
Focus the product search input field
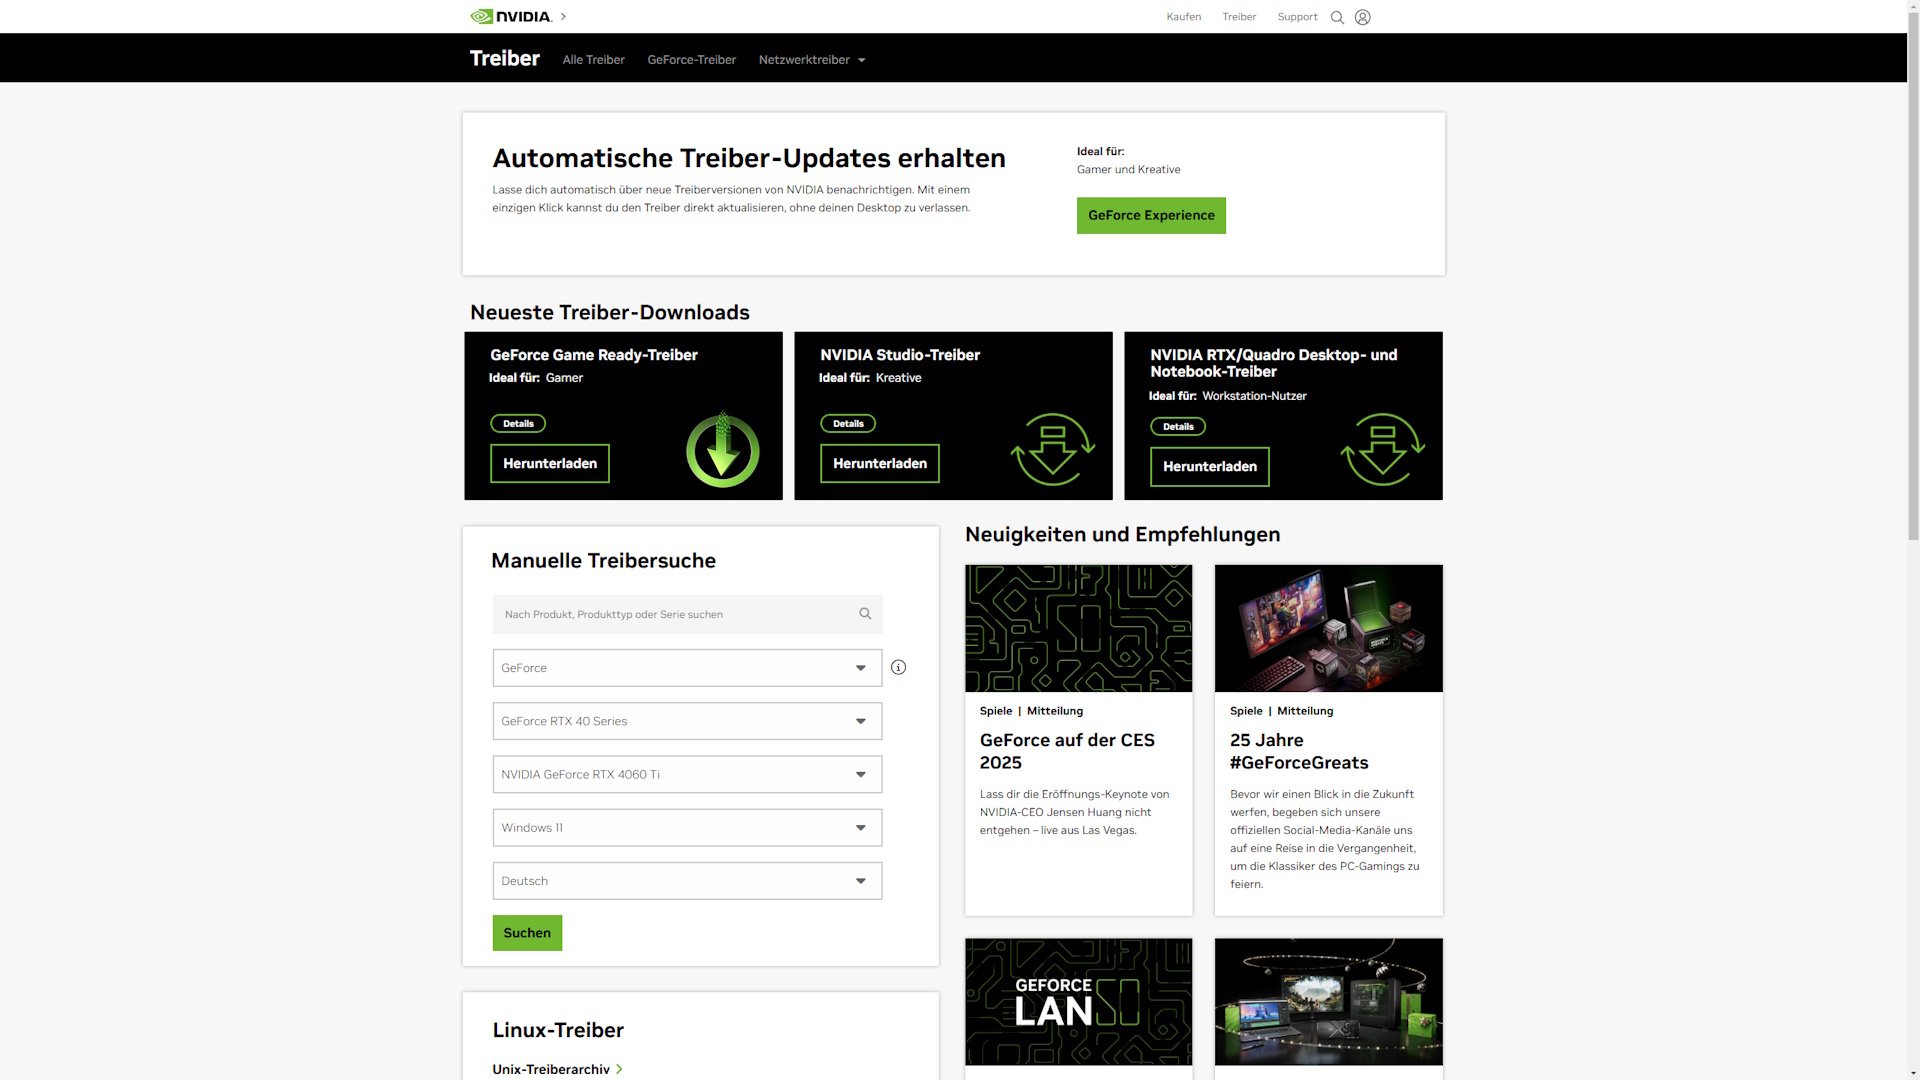(x=687, y=614)
